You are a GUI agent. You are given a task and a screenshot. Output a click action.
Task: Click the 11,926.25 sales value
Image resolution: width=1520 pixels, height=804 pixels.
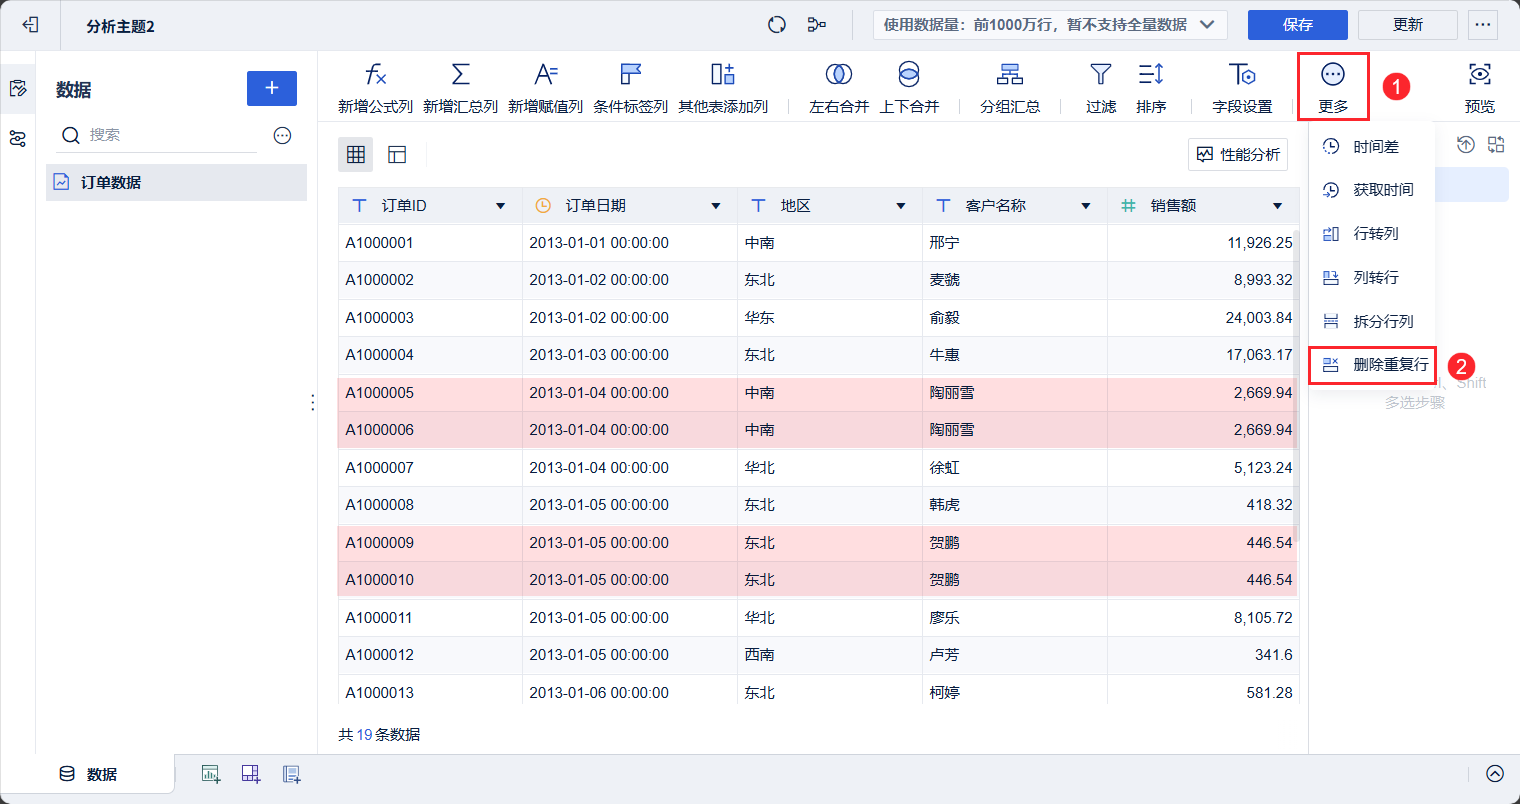click(x=1260, y=243)
